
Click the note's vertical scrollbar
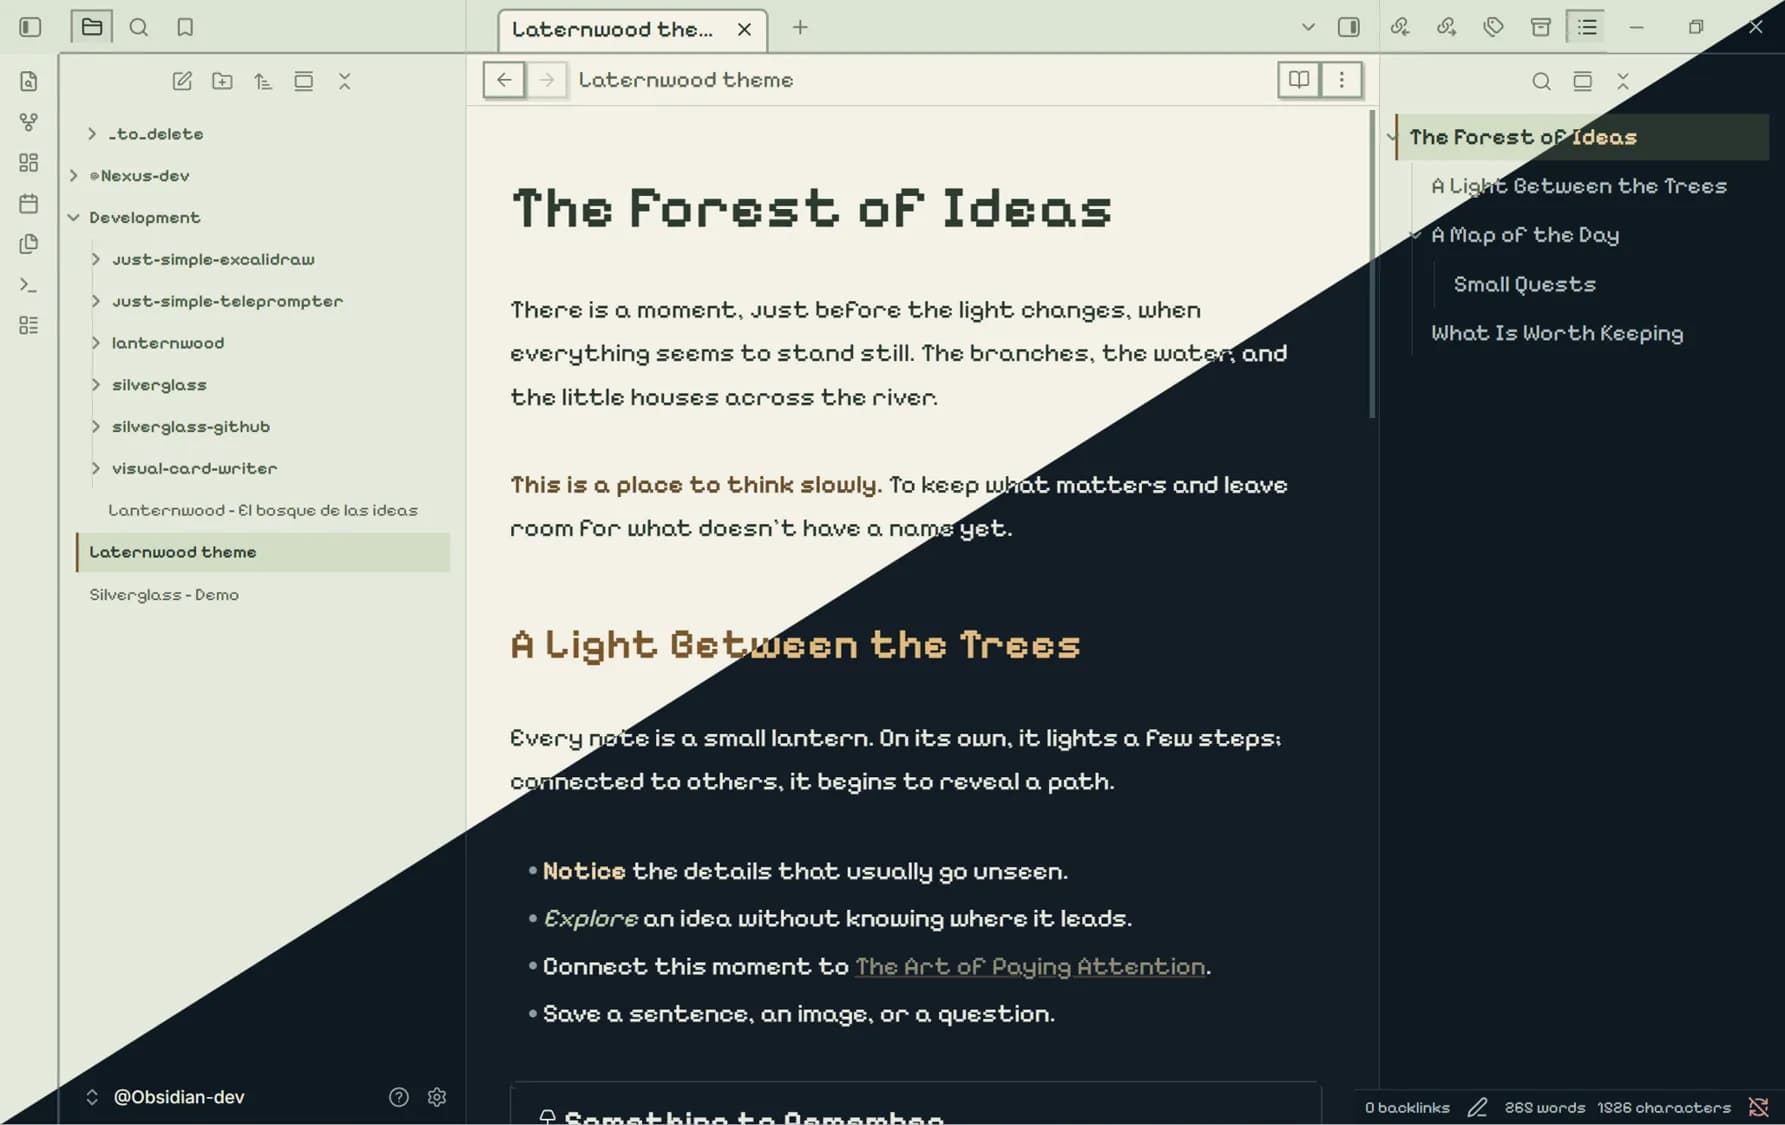(1372, 265)
